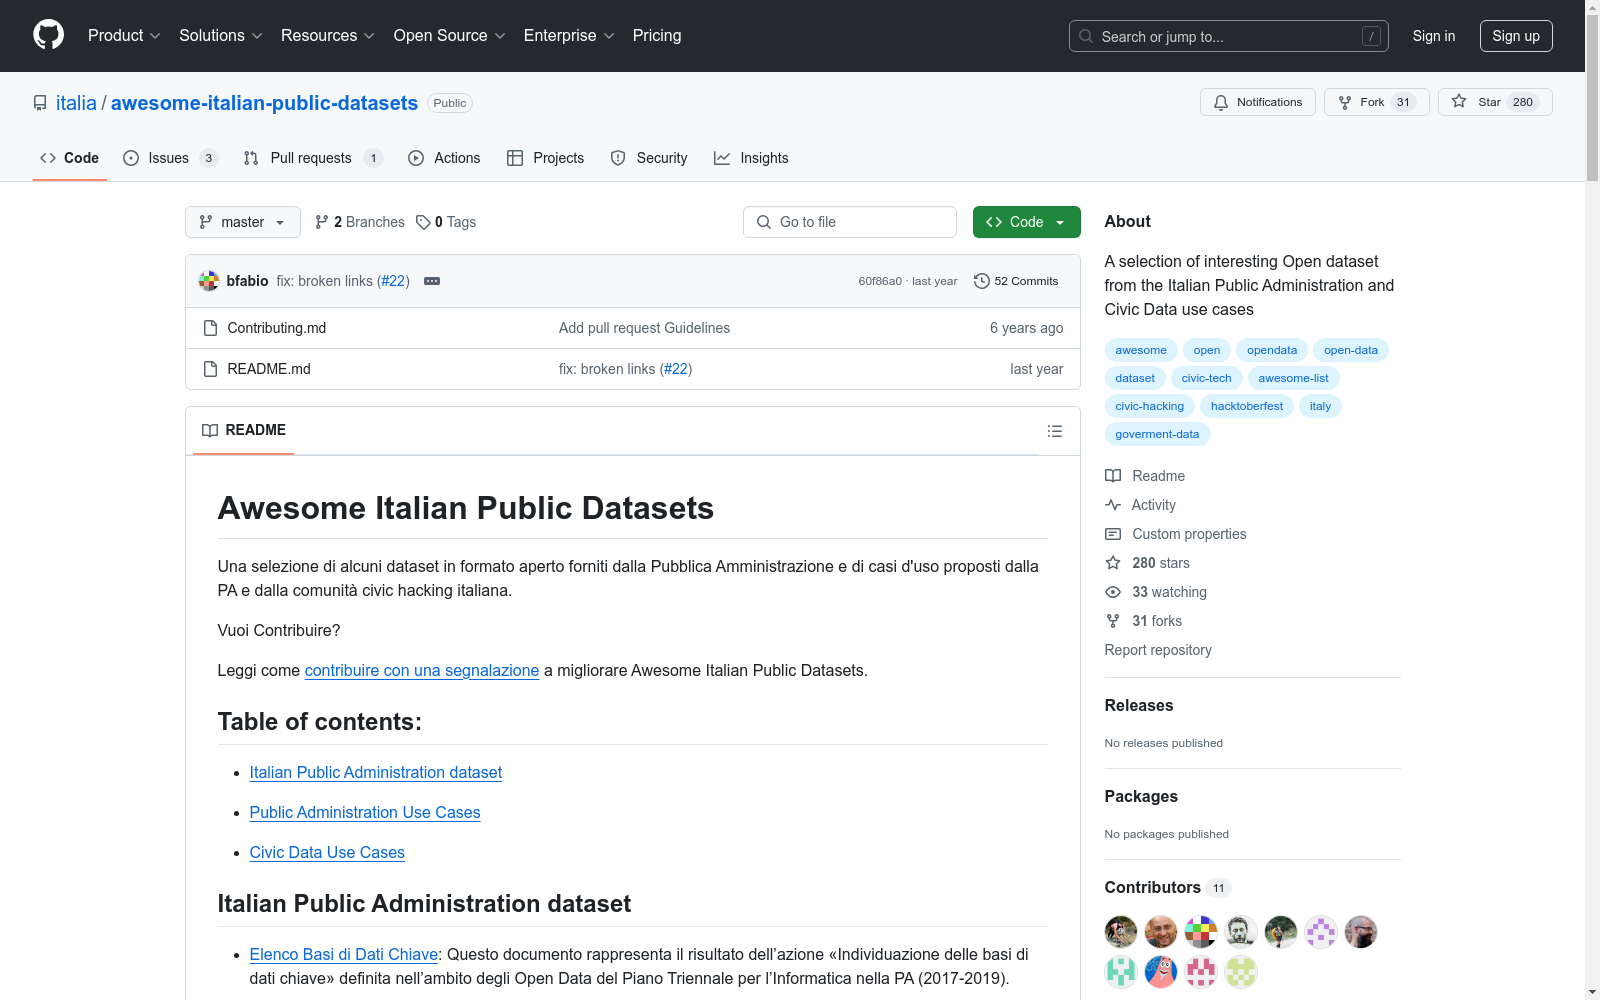Open the Projects tab
Screen dimensions: 1600x1000
point(546,158)
